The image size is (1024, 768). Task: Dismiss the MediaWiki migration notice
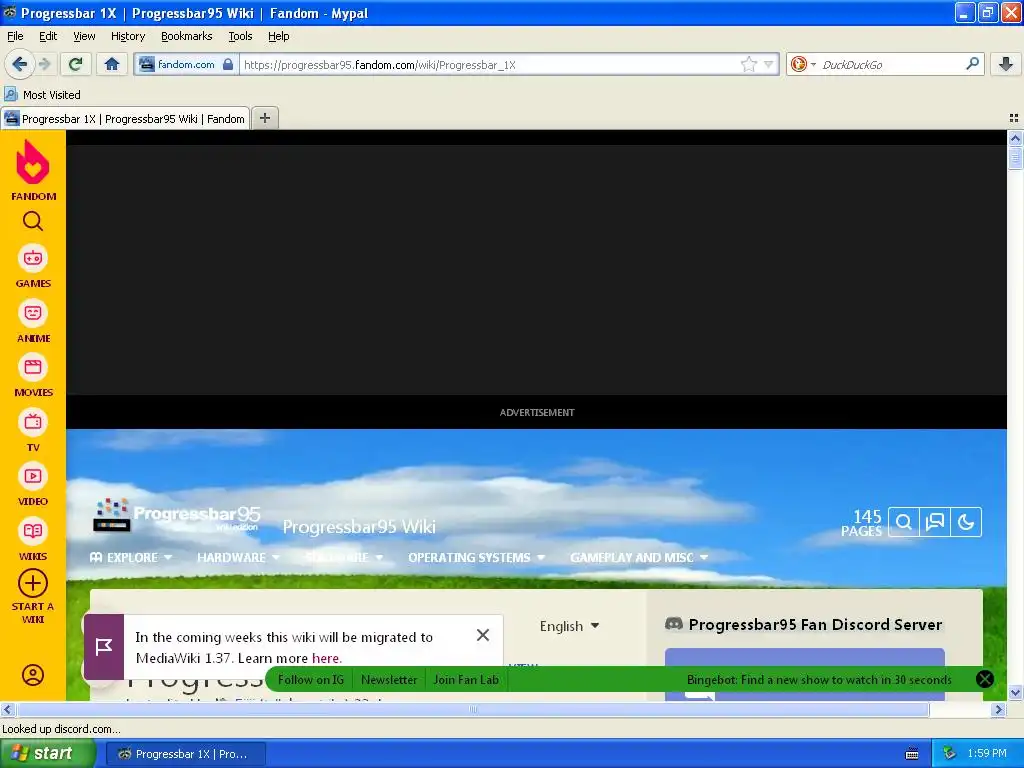[x=483, y=635]
